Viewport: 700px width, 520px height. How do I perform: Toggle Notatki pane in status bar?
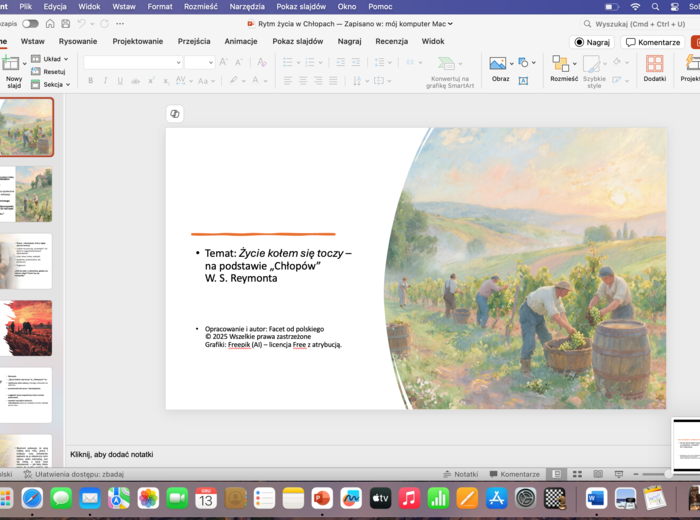coord(460,474)
